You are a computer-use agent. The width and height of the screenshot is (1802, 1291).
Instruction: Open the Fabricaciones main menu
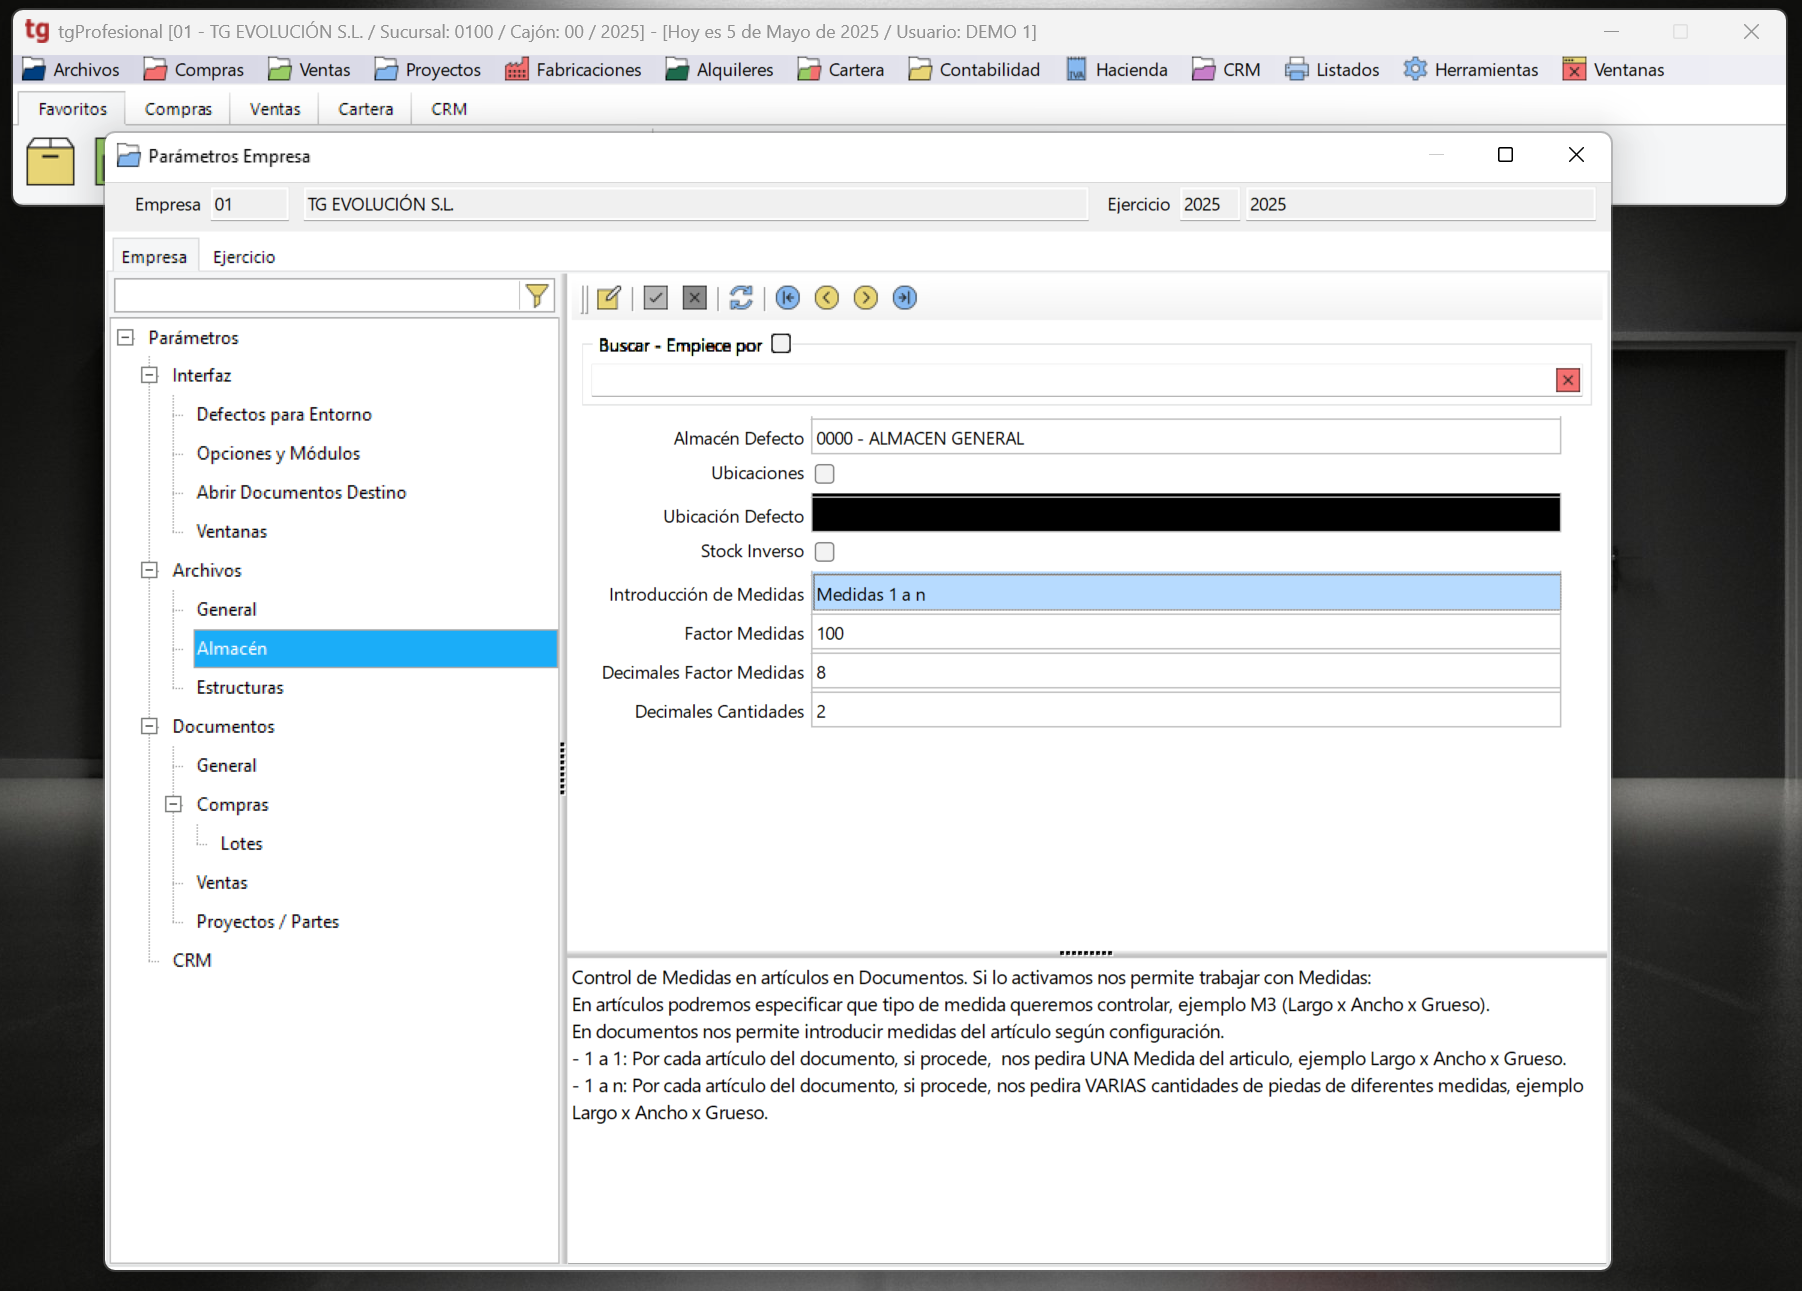[574, 70]
